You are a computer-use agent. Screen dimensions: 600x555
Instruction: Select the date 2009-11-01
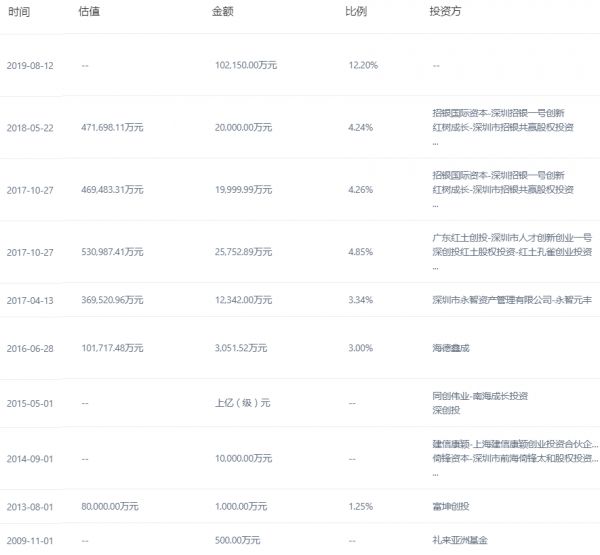(30, 541)
